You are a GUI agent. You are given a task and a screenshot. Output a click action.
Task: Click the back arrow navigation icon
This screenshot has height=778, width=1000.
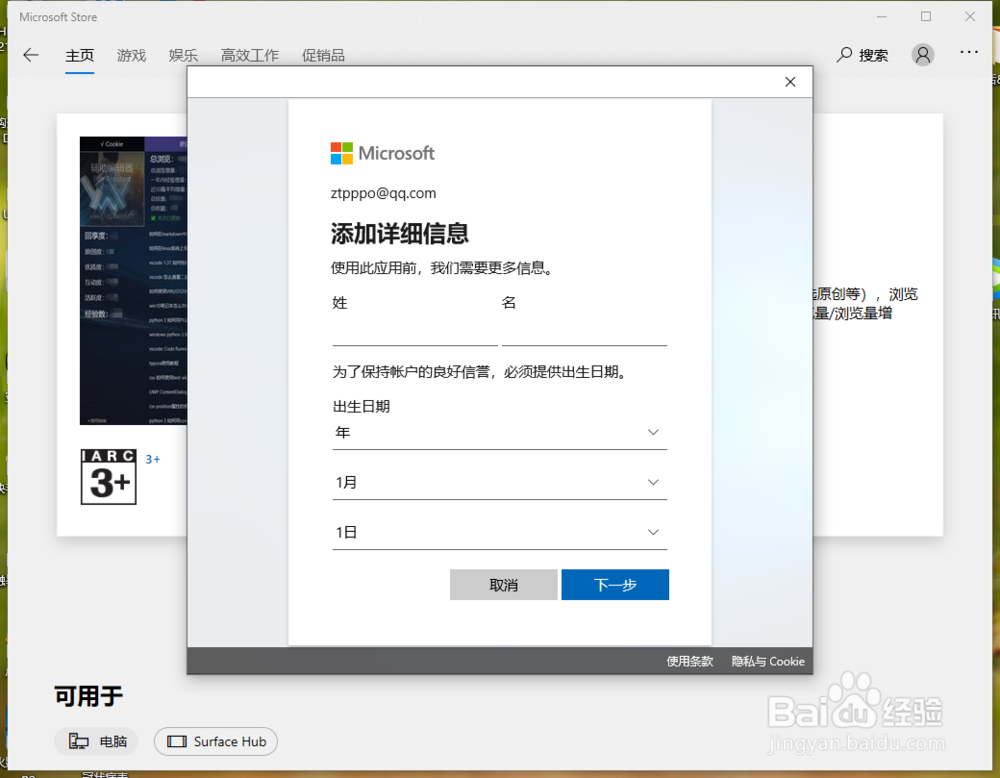click(x=30, y=55)
